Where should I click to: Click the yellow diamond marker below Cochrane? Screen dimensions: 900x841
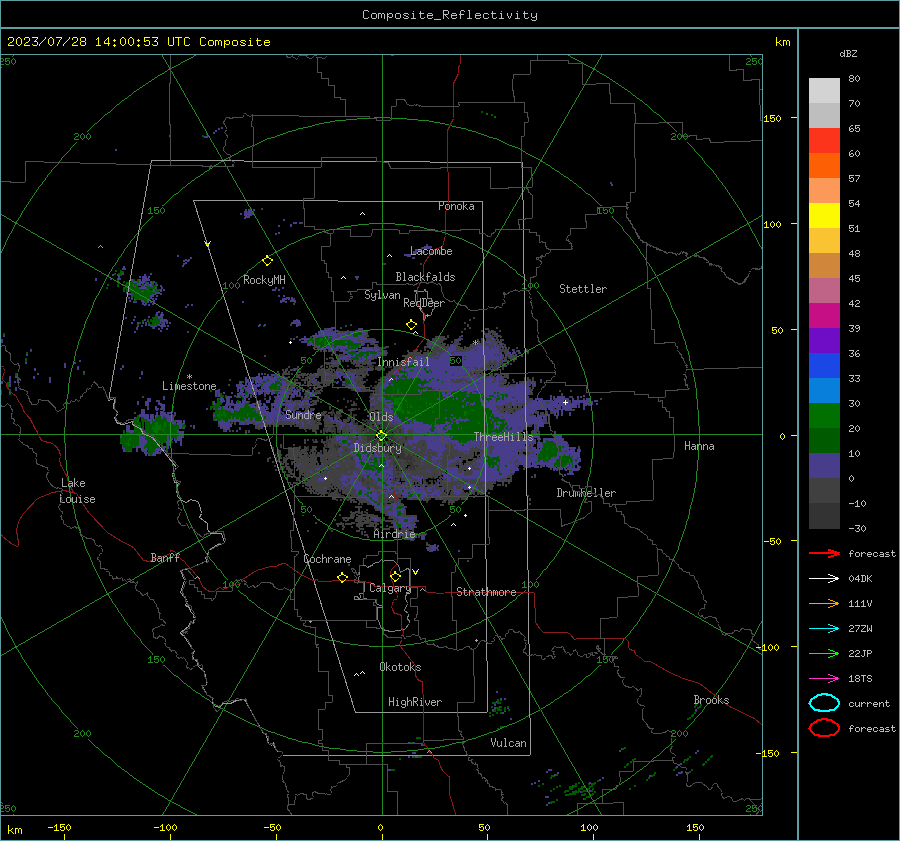click(342, 578)
